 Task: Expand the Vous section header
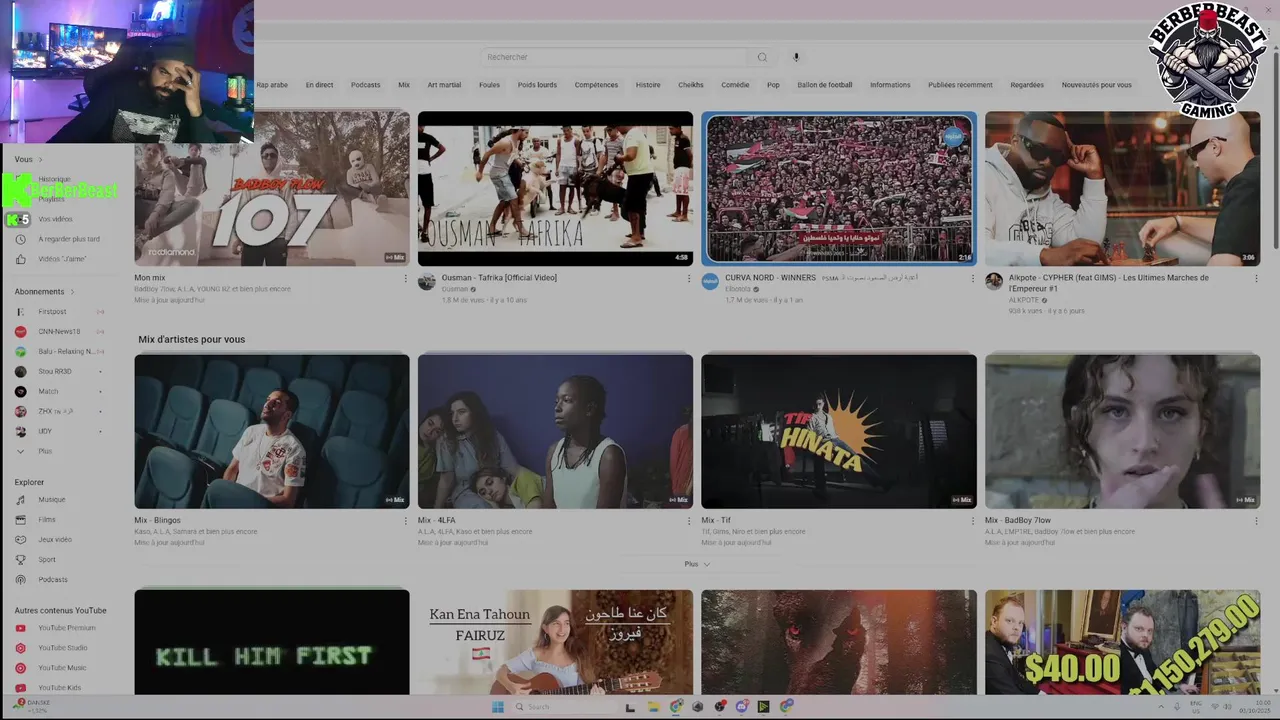[x=29, y=159]
